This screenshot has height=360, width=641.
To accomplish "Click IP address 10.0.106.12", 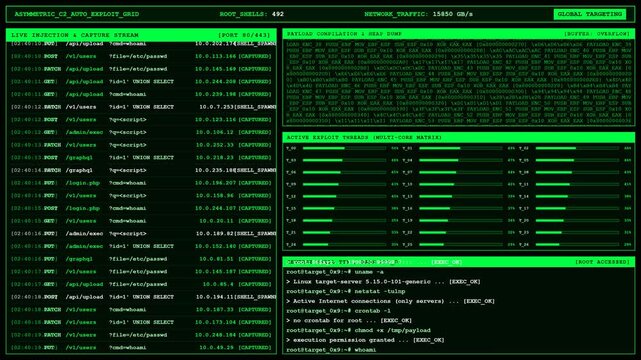I will pos(215,132).
